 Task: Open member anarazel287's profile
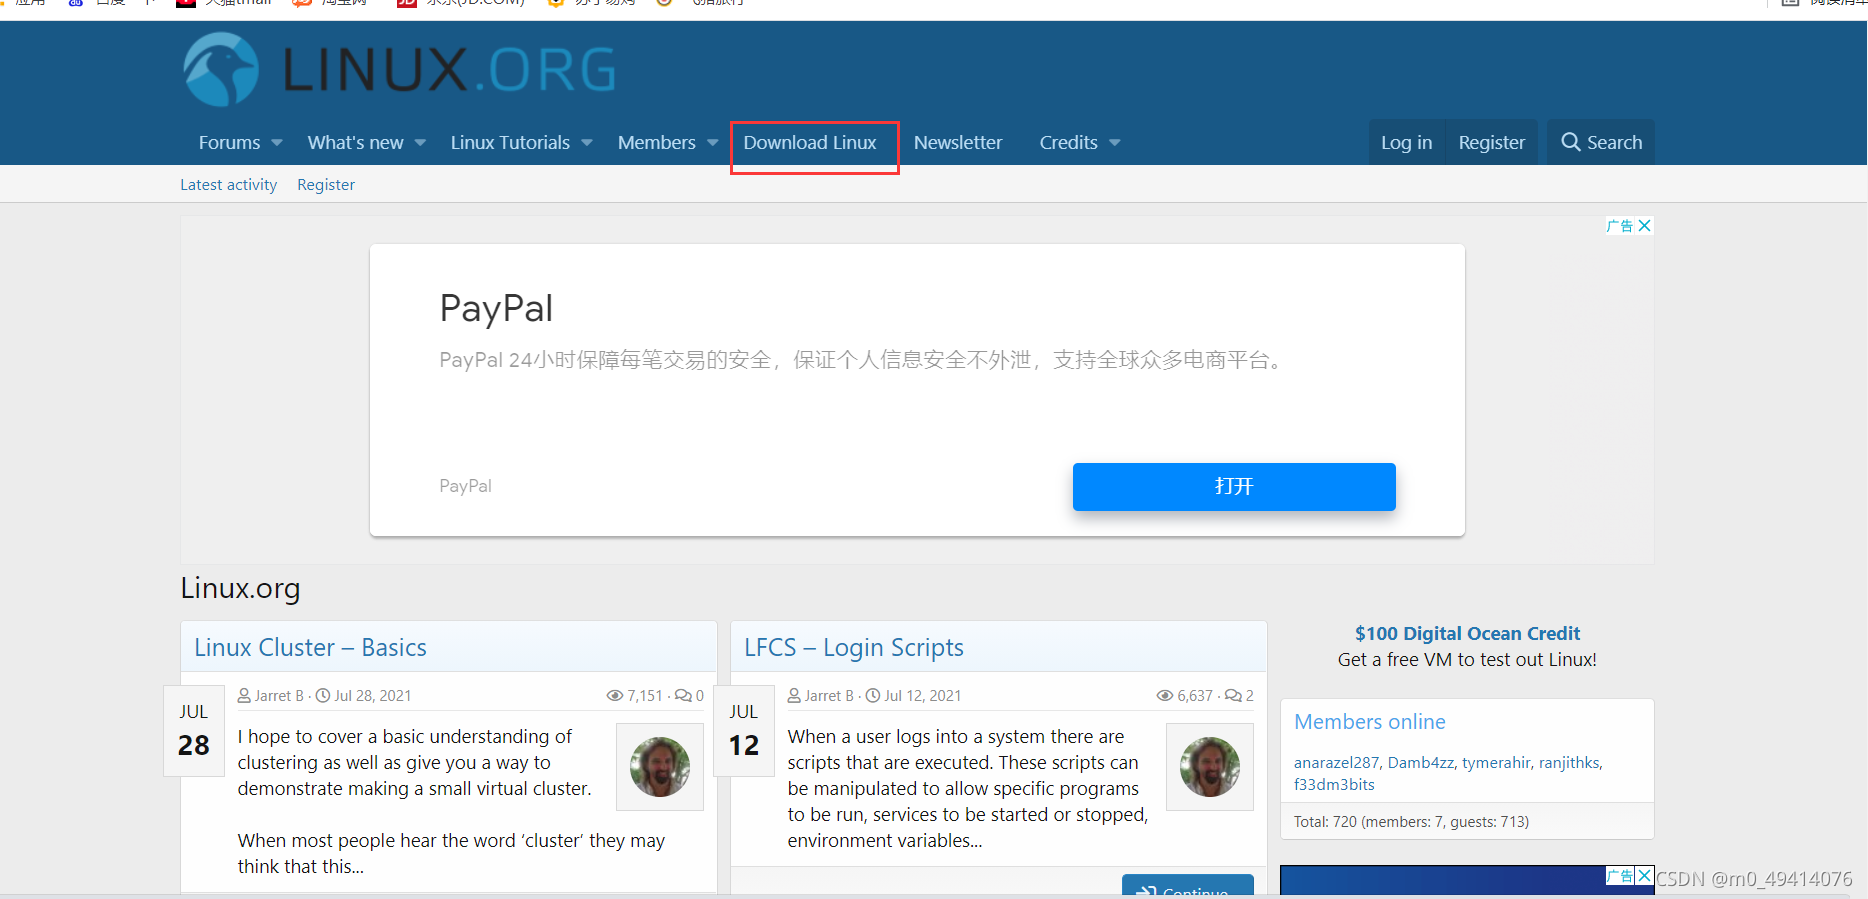(1336, 763)
